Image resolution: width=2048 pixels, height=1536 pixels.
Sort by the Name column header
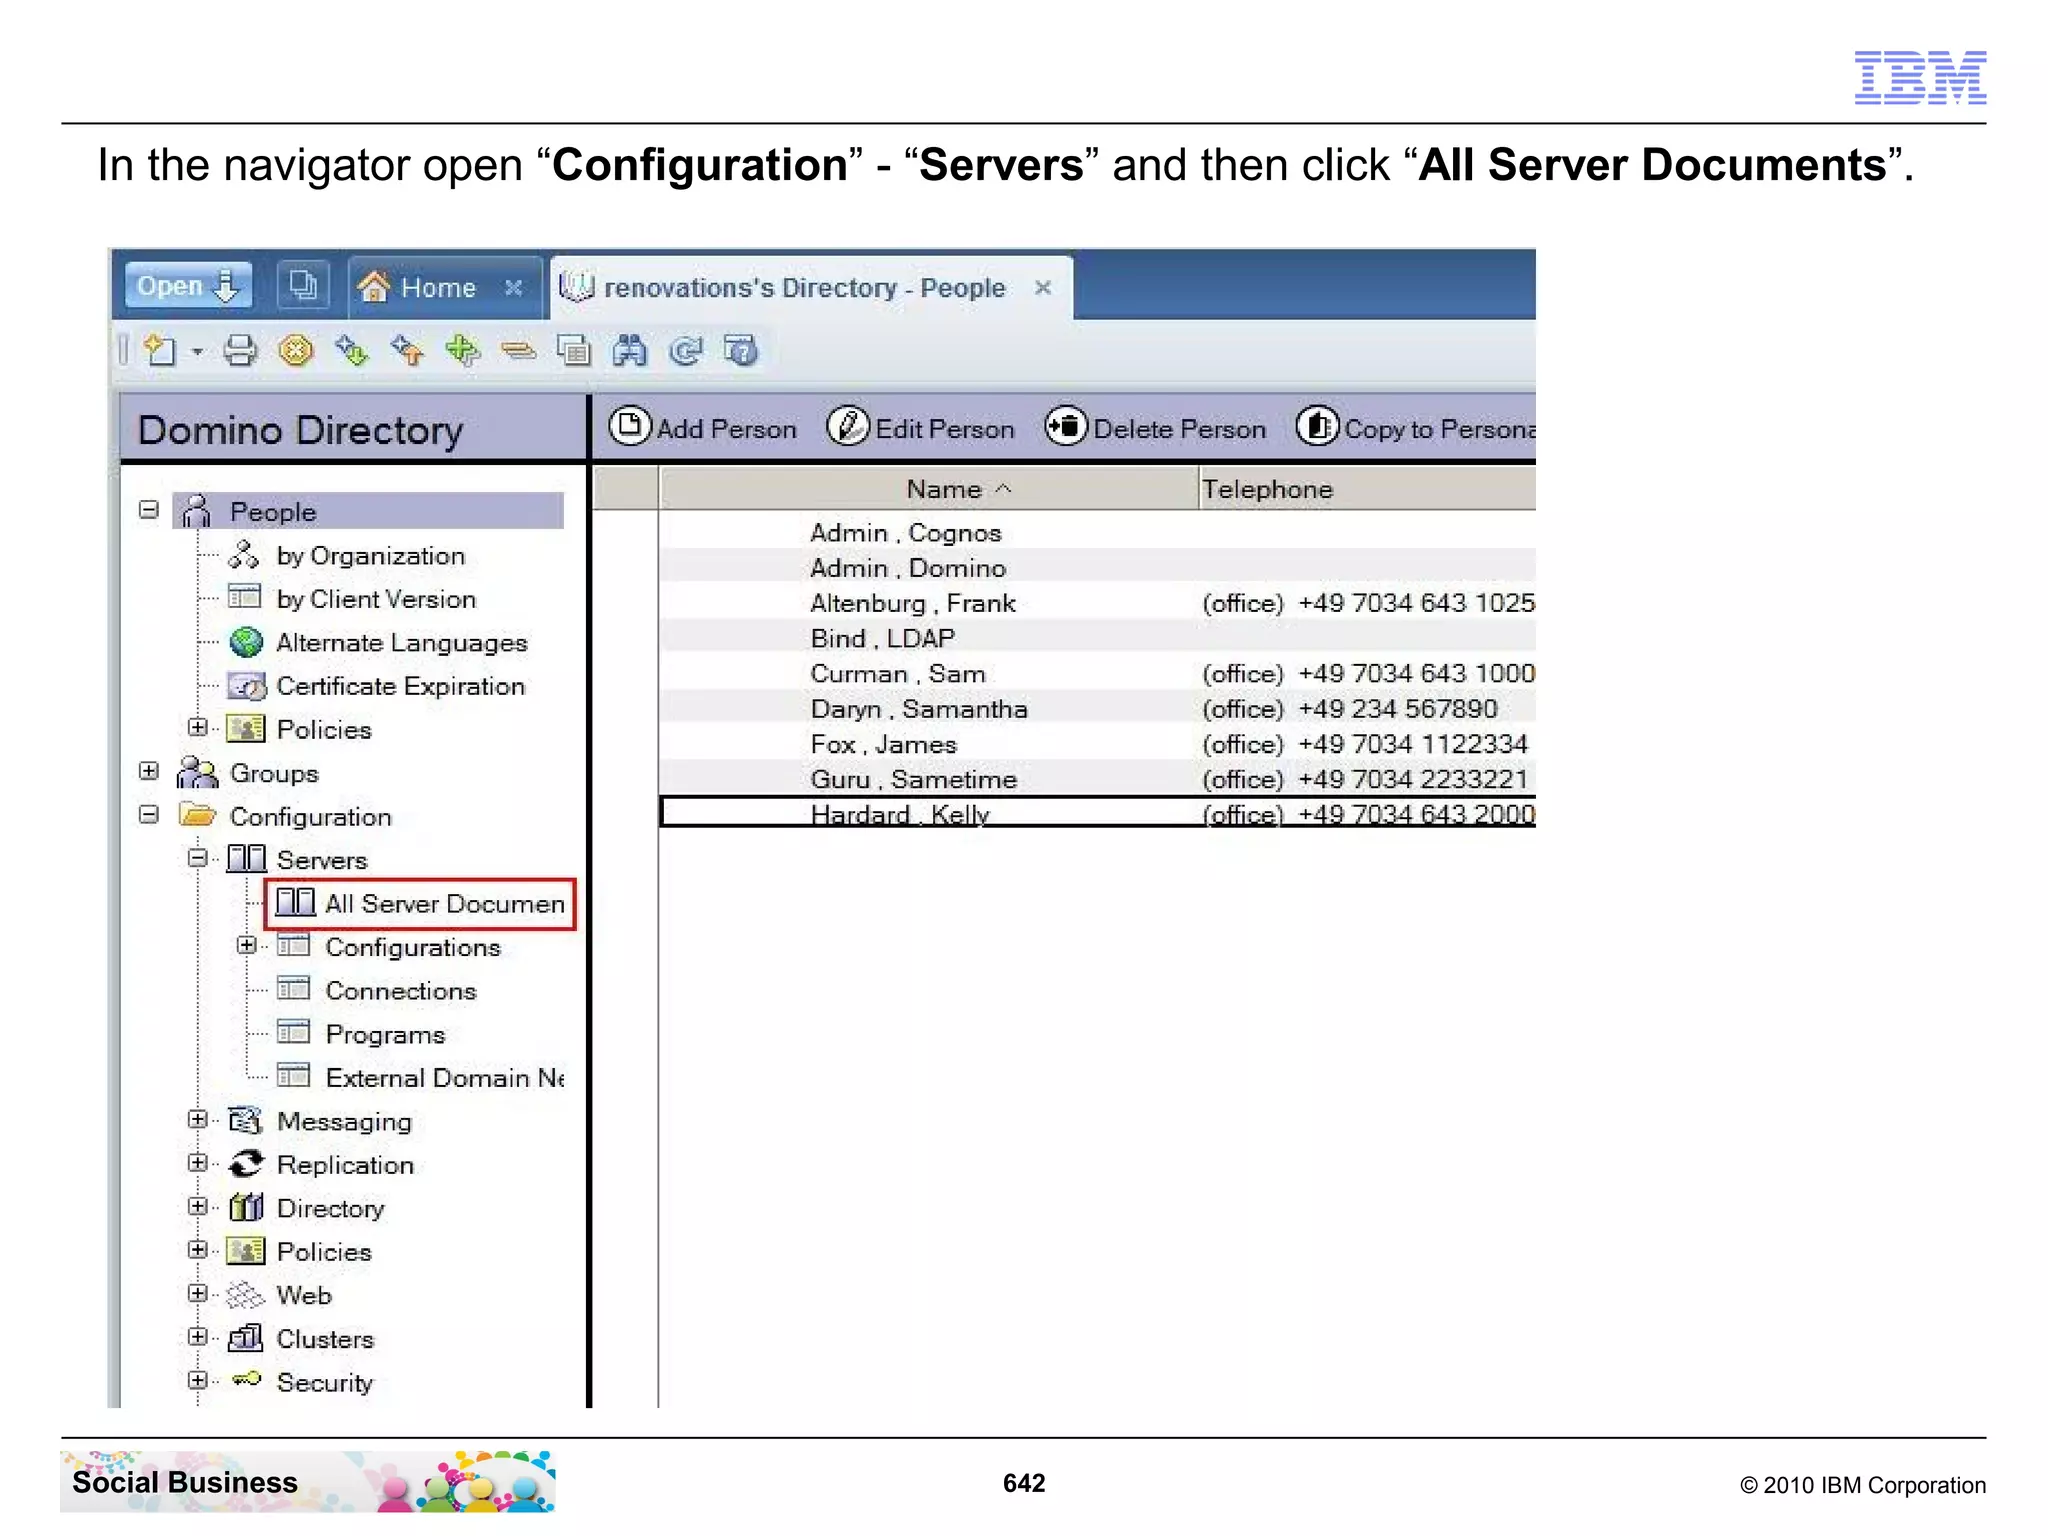coord(929,489)
